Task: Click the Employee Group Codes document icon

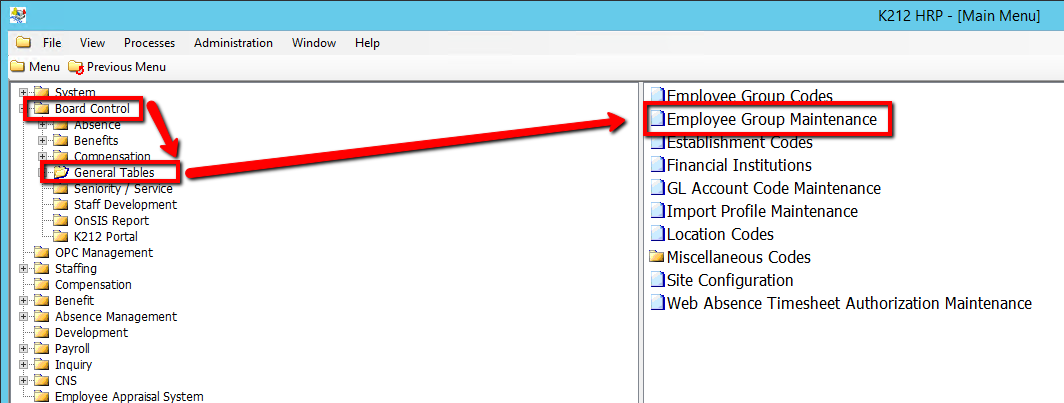Action: point(657,97)
